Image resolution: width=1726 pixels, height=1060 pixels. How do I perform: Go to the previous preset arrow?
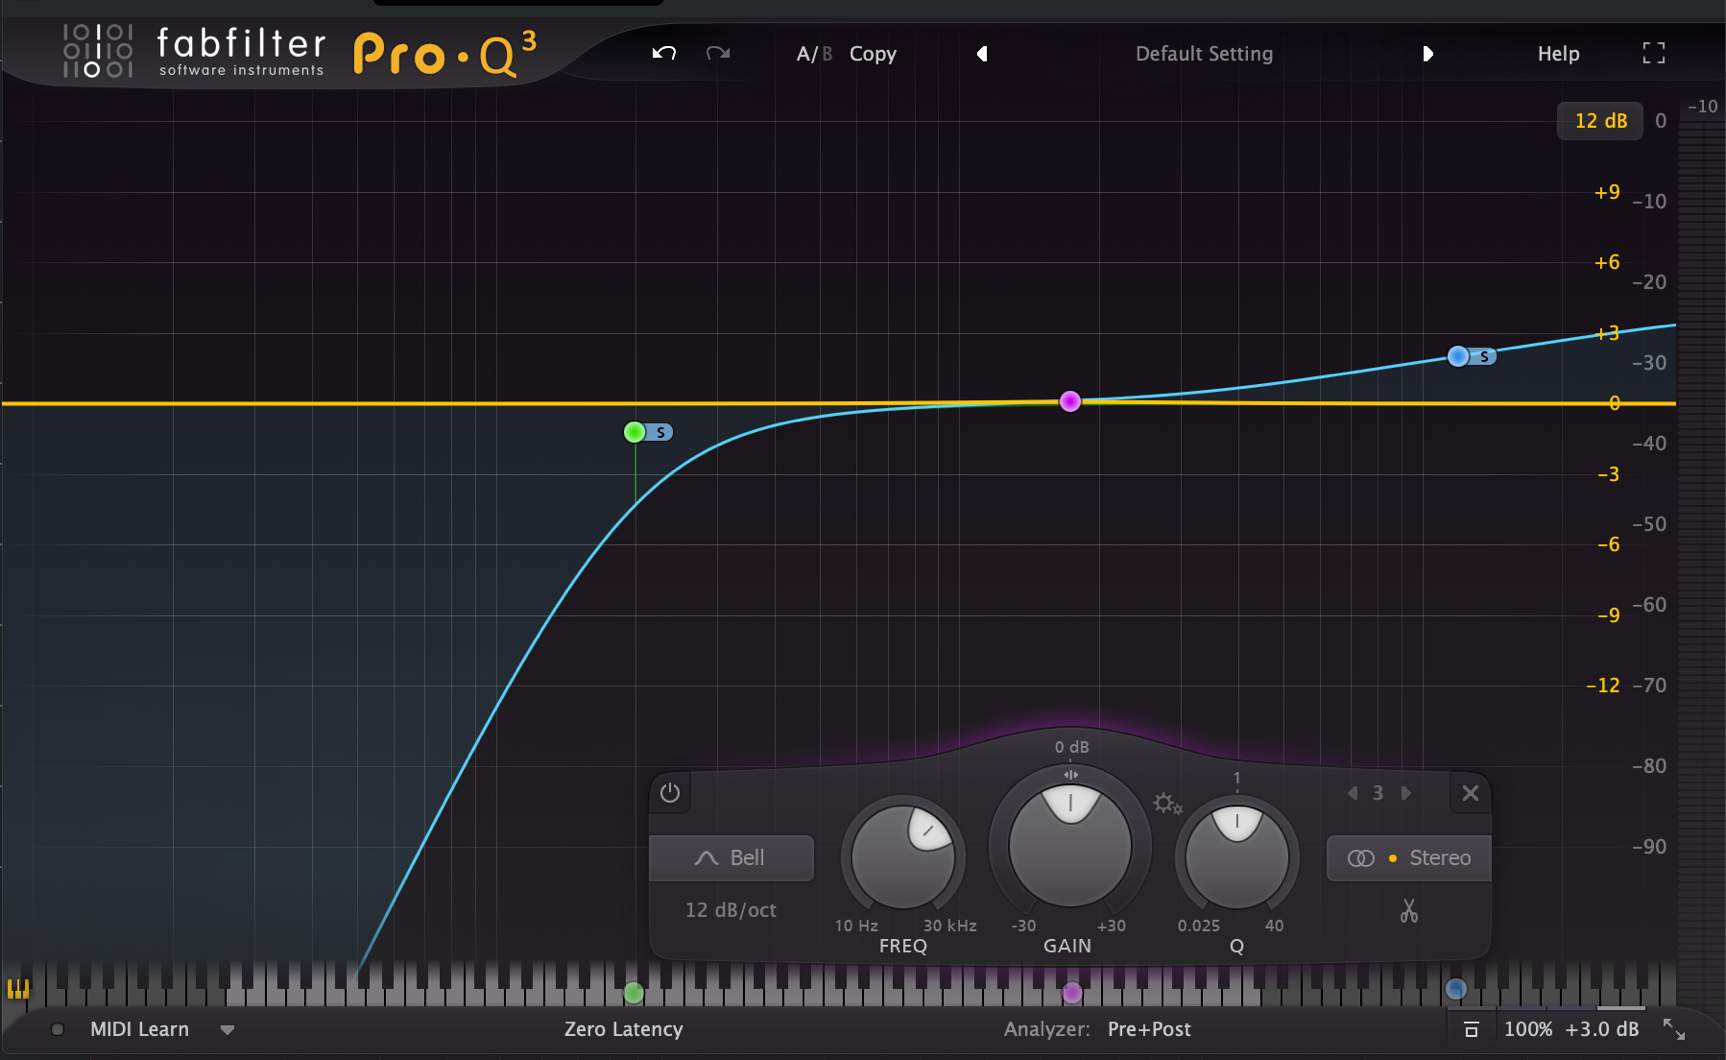click(982, 54)
